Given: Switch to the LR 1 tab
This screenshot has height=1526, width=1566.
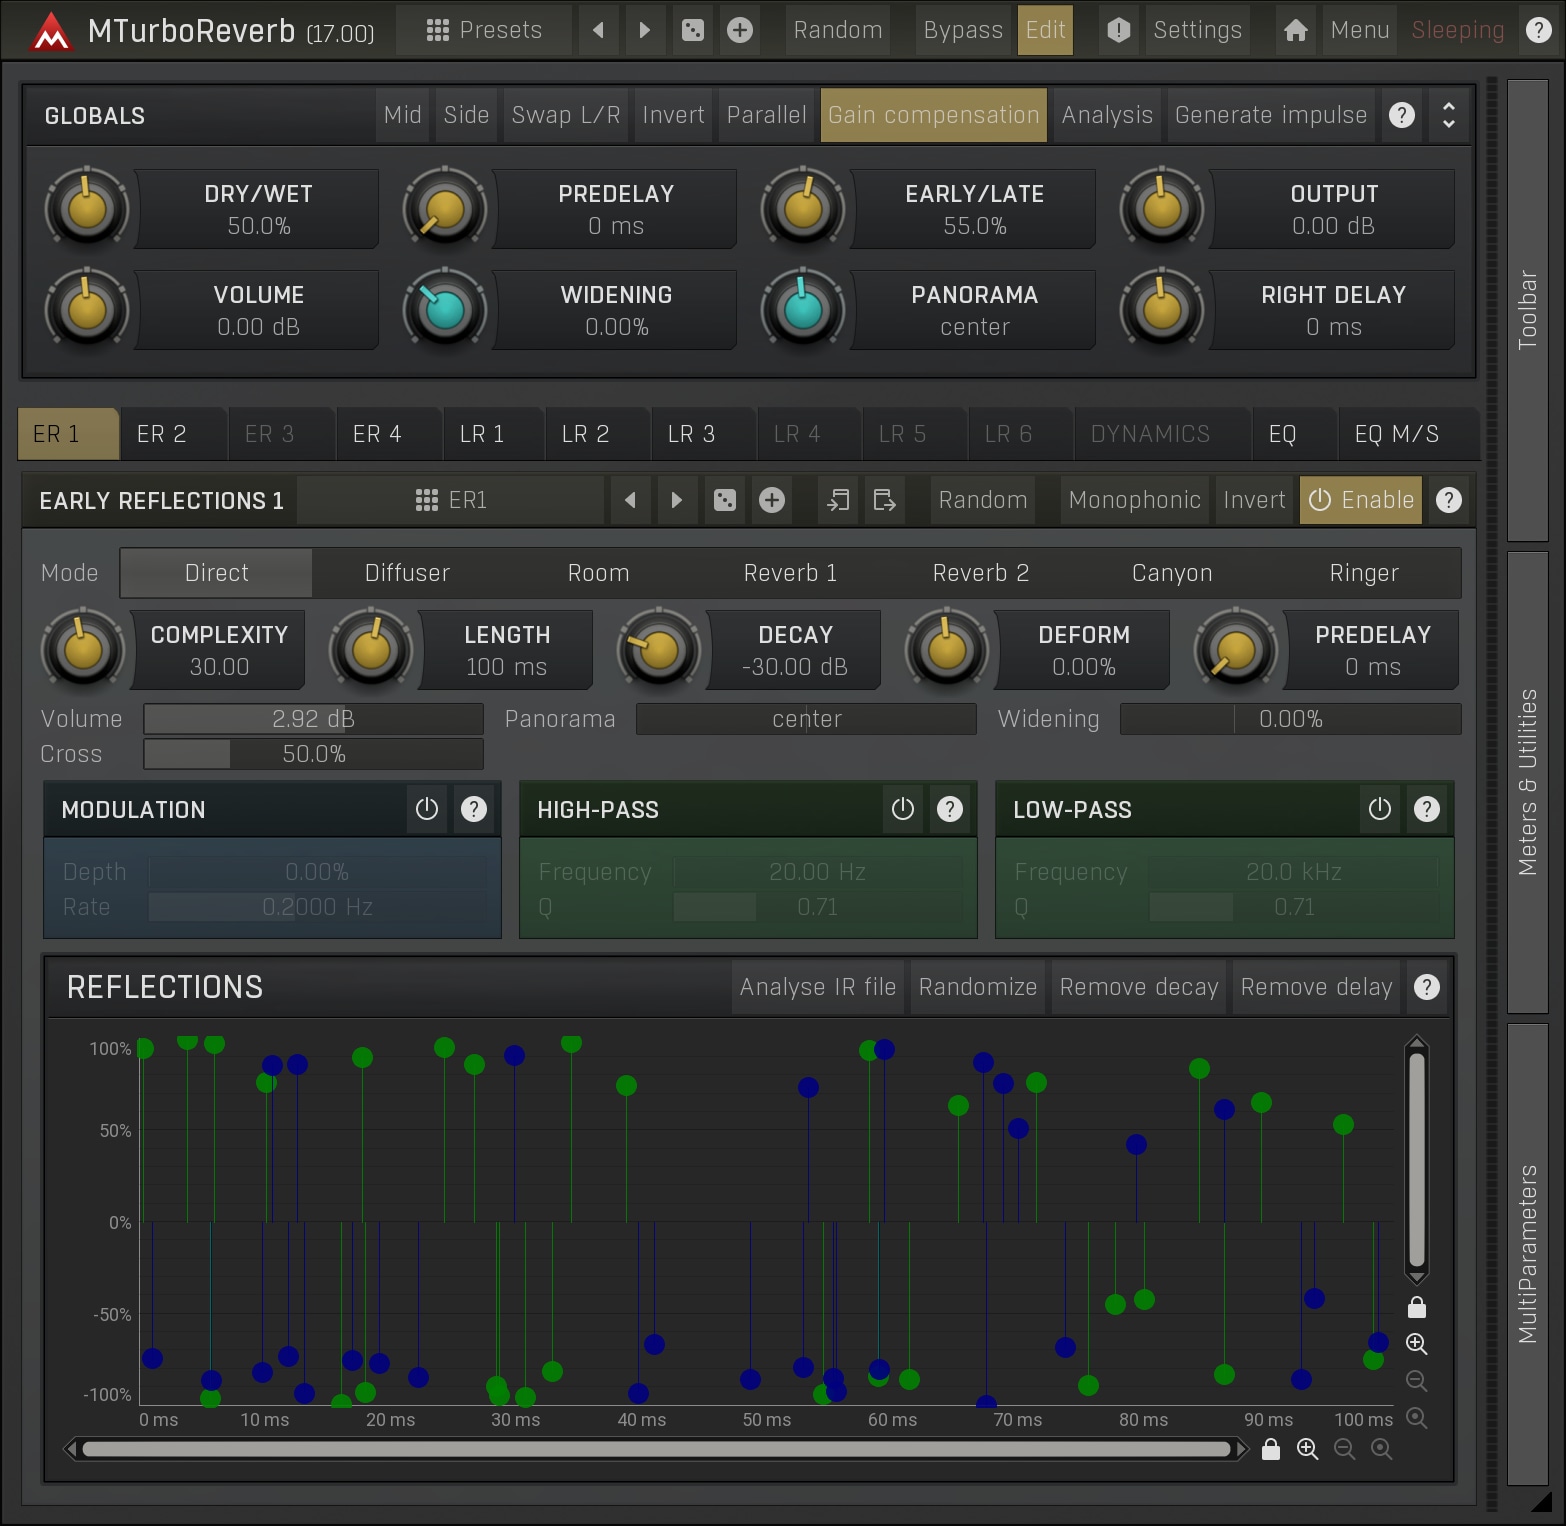Looking at the screenshot, I should [x=482, y=434].
